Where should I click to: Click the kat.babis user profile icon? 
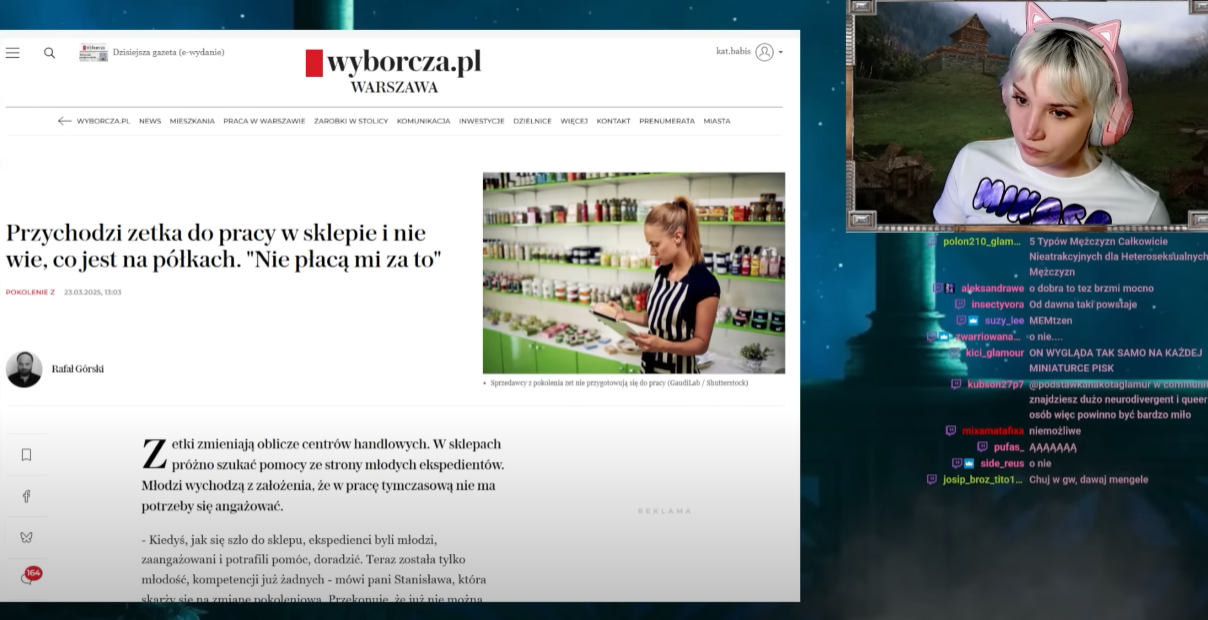764,52
